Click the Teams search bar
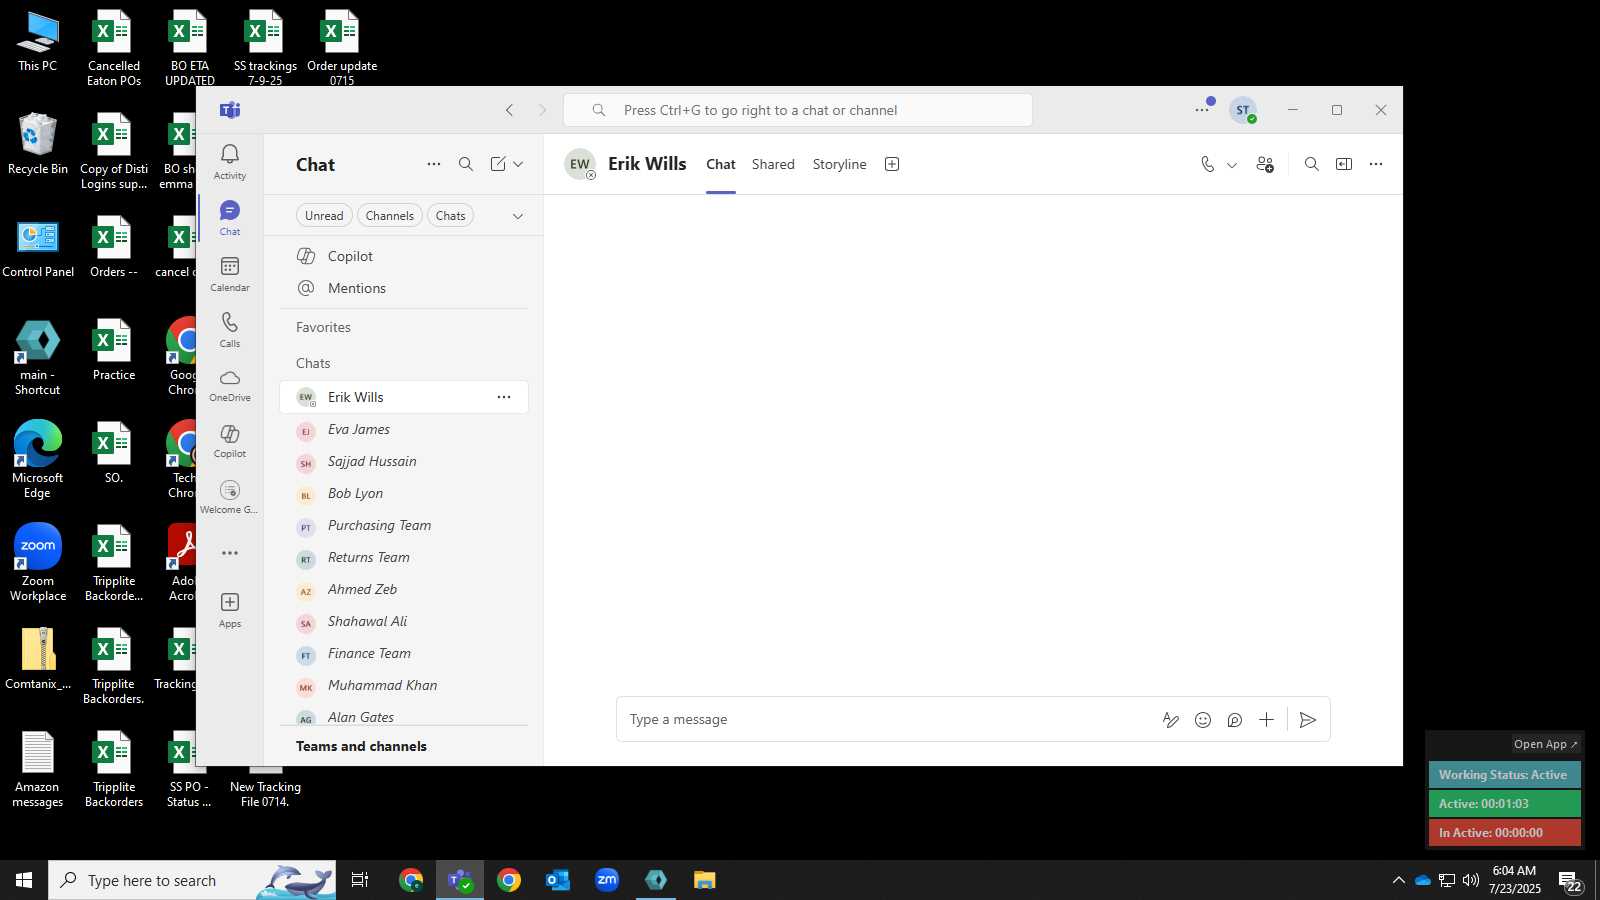The height and width of the screenshot is (900, 1600). coord(798,110)
